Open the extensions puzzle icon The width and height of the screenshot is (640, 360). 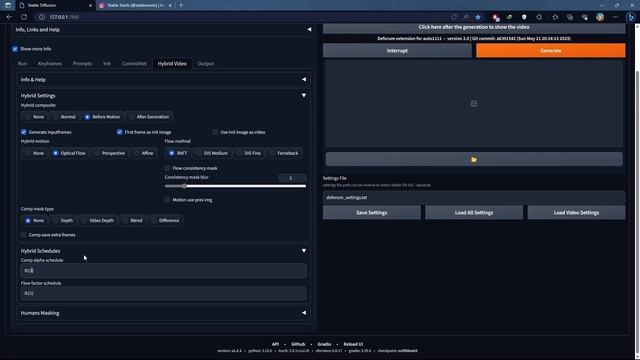[x=539, y=17]
